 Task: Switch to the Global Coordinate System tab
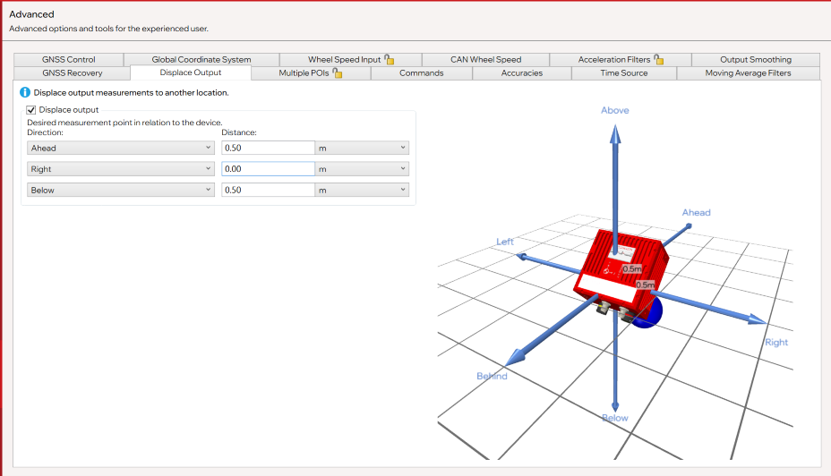pyautogui.click(x=201, y=59)
